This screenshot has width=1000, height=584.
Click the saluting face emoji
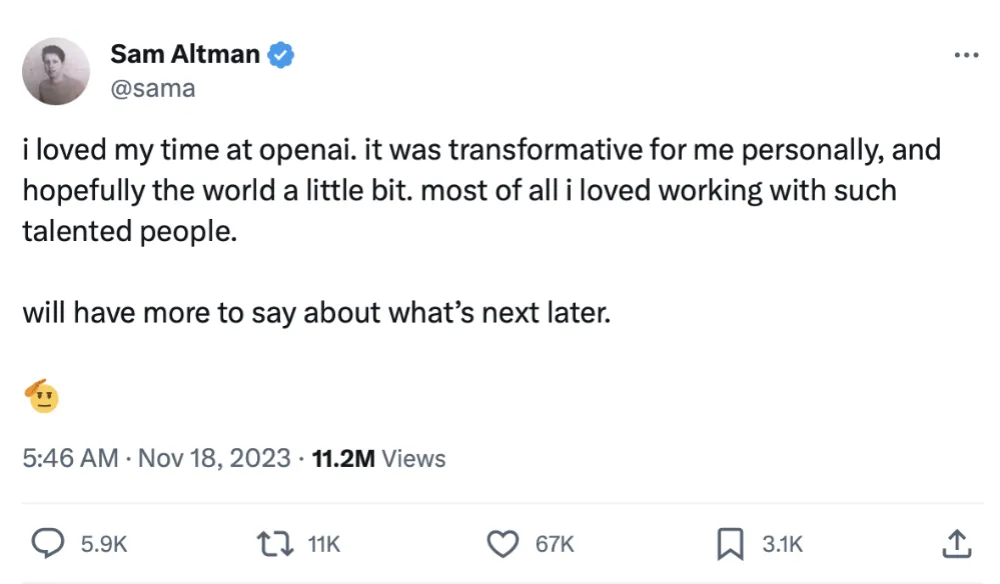42,398
